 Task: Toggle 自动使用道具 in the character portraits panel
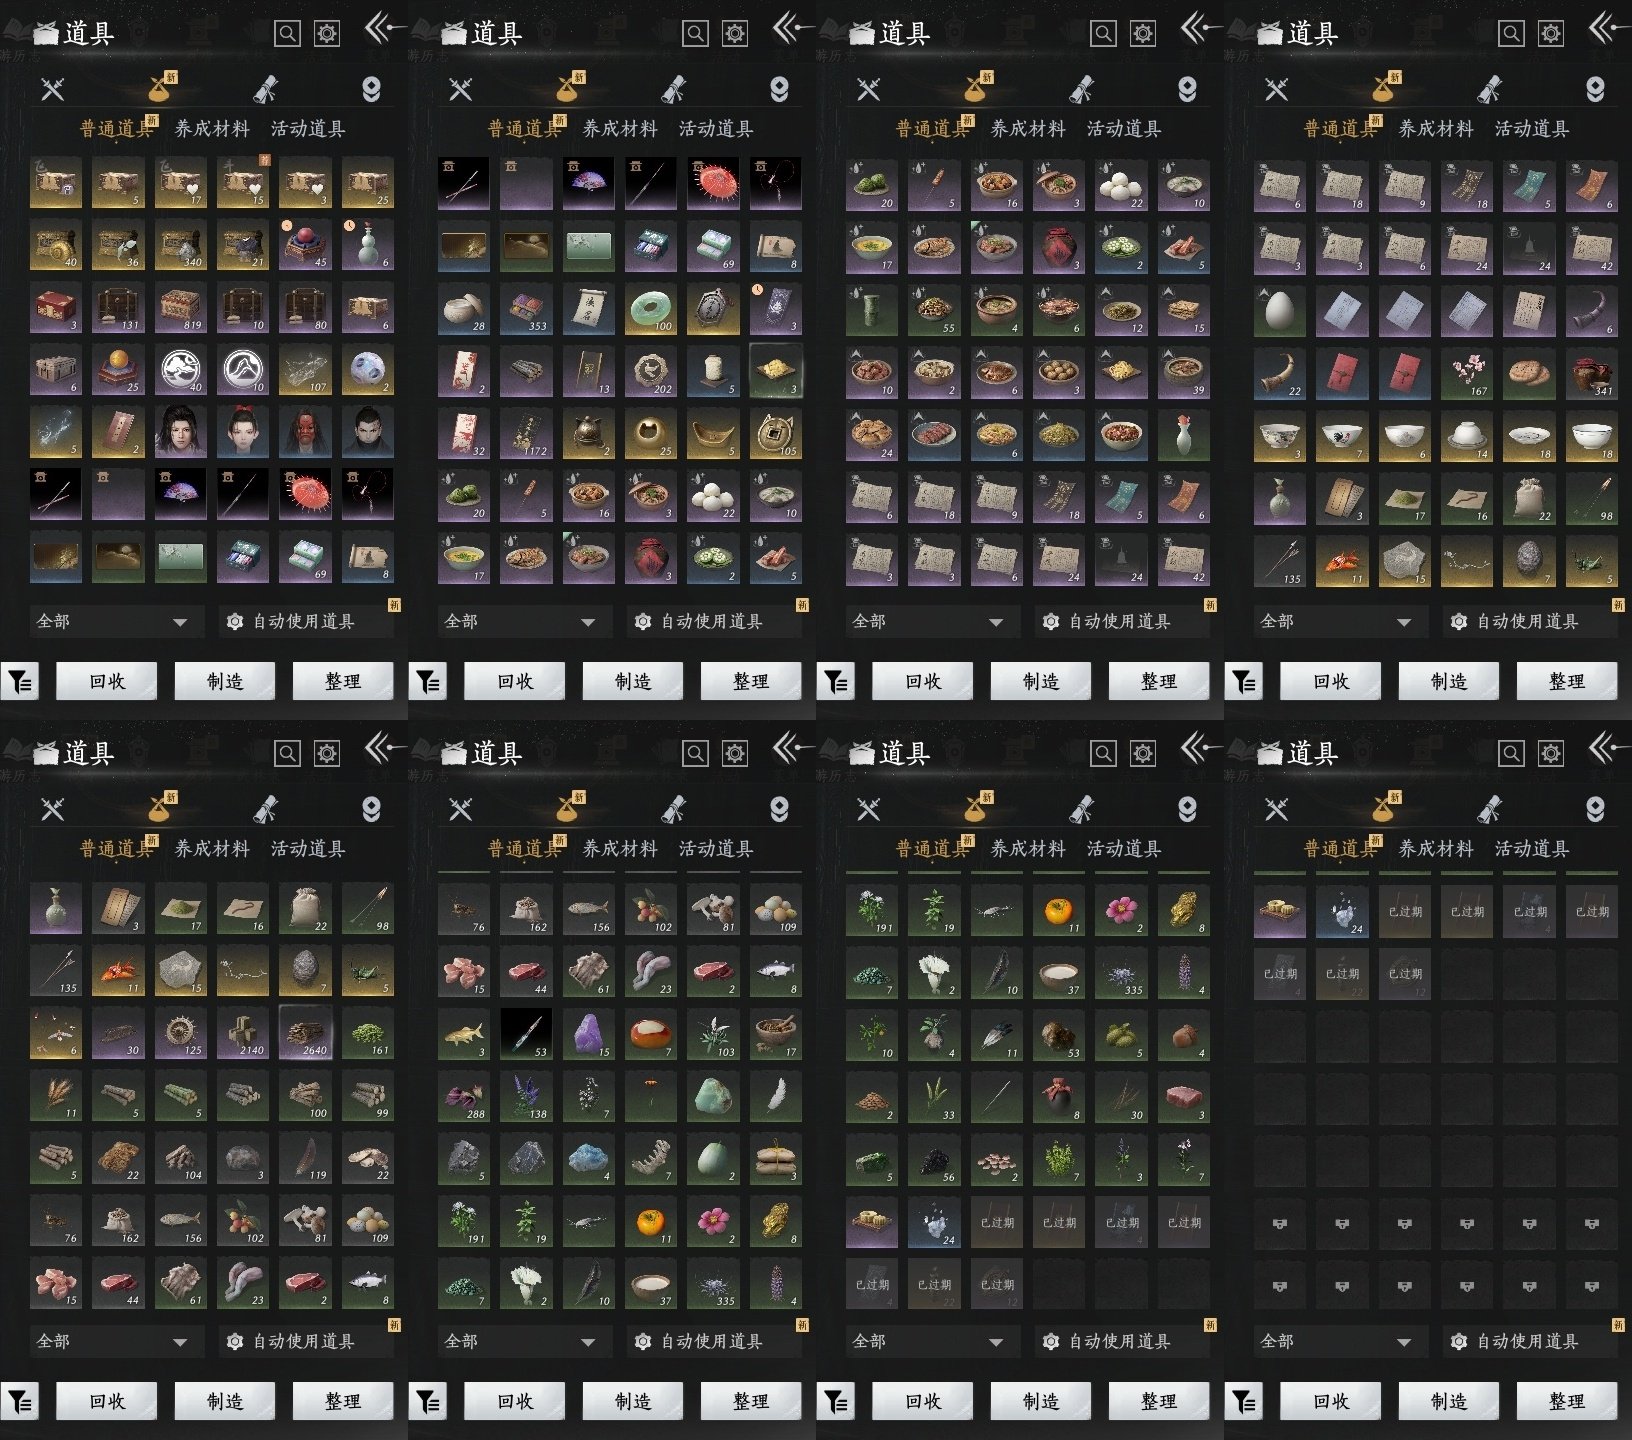tap(302, 621)
